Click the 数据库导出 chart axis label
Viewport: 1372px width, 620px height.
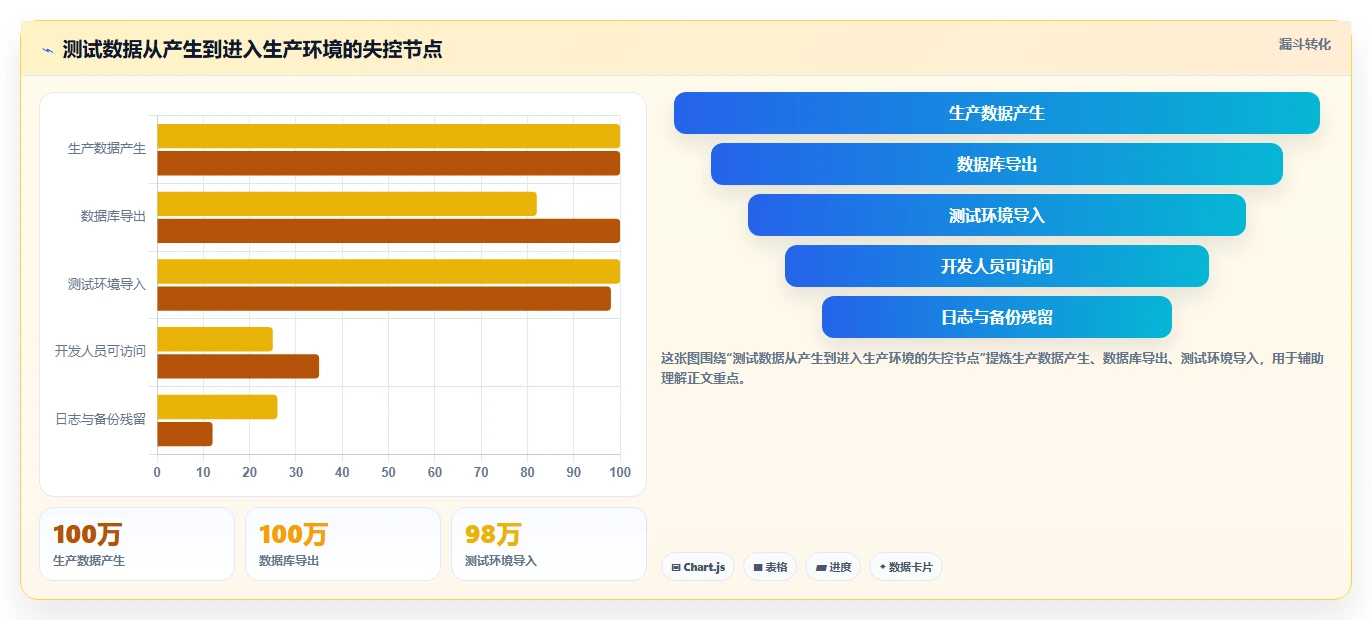(113, 216)
